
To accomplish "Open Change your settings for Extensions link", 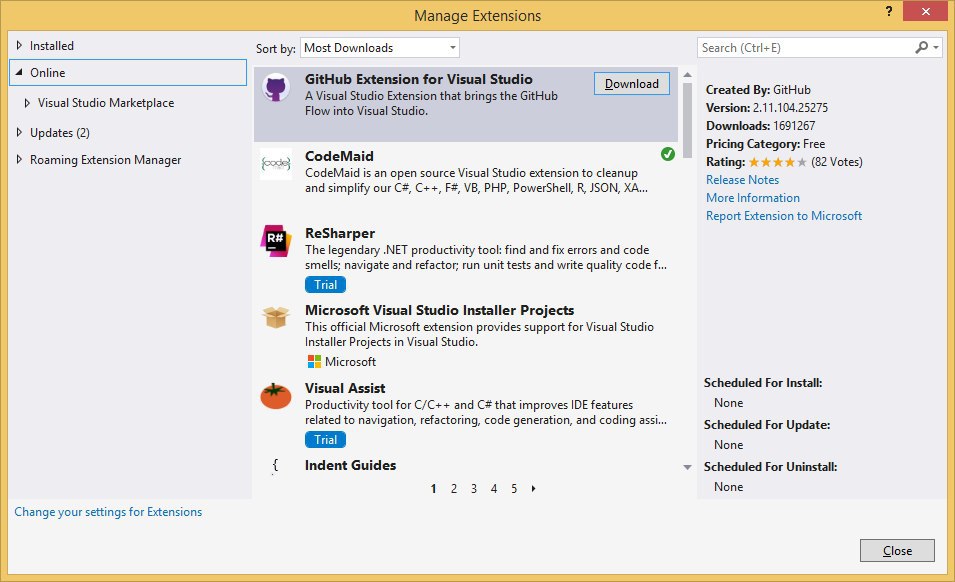I will [108, 512].
